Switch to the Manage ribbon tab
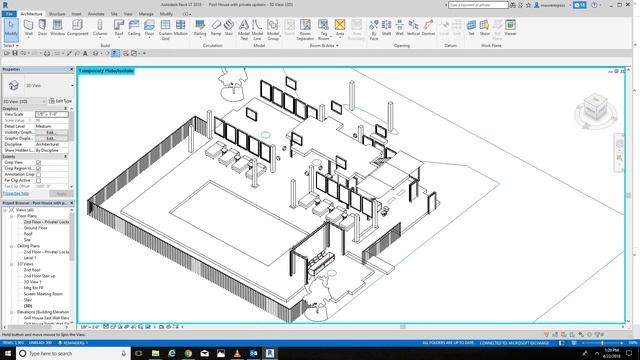The width and height of the screenshot is (640, 360). click(146, 14)
